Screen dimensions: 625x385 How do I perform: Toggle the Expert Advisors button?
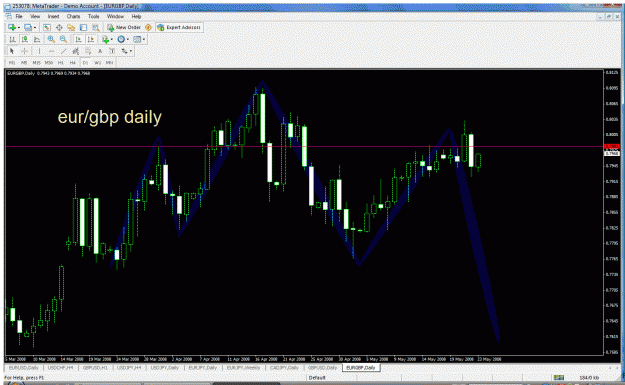(179, 28)
